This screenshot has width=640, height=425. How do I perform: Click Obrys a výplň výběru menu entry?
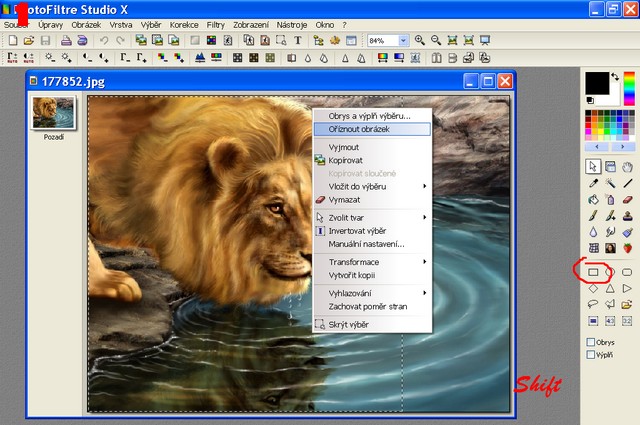click(372, 116)
